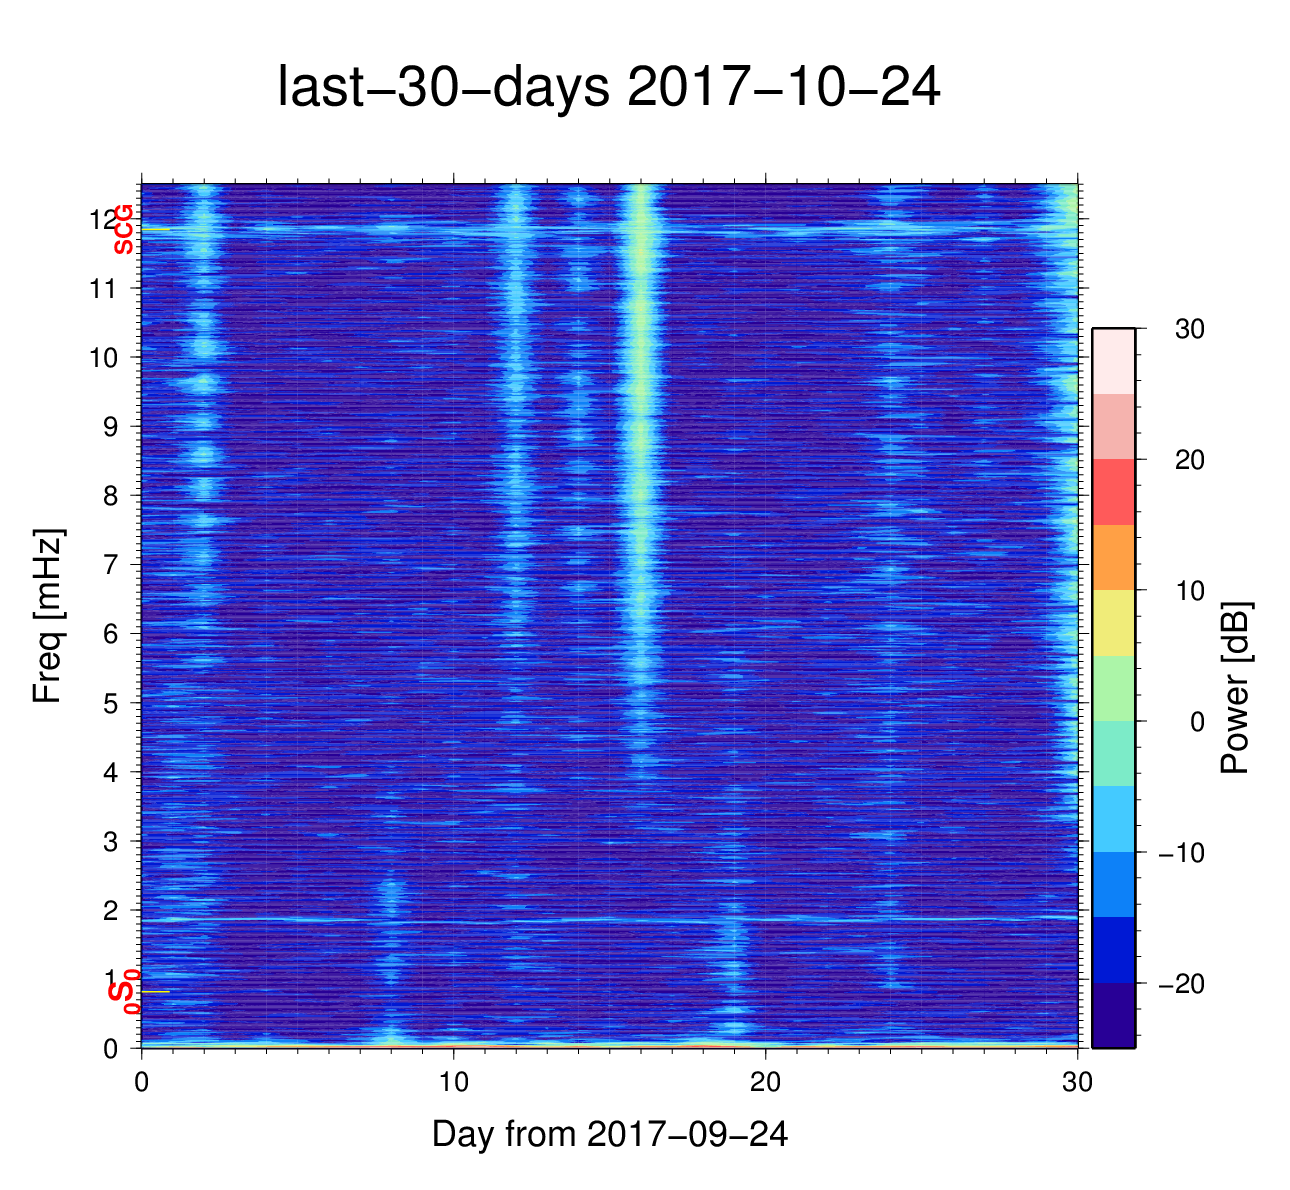Image resolution: width=1290 pixels, height=1190 pixels.
Task: Select the orange colorbar segment
Action: click(x=1113, y=557)
